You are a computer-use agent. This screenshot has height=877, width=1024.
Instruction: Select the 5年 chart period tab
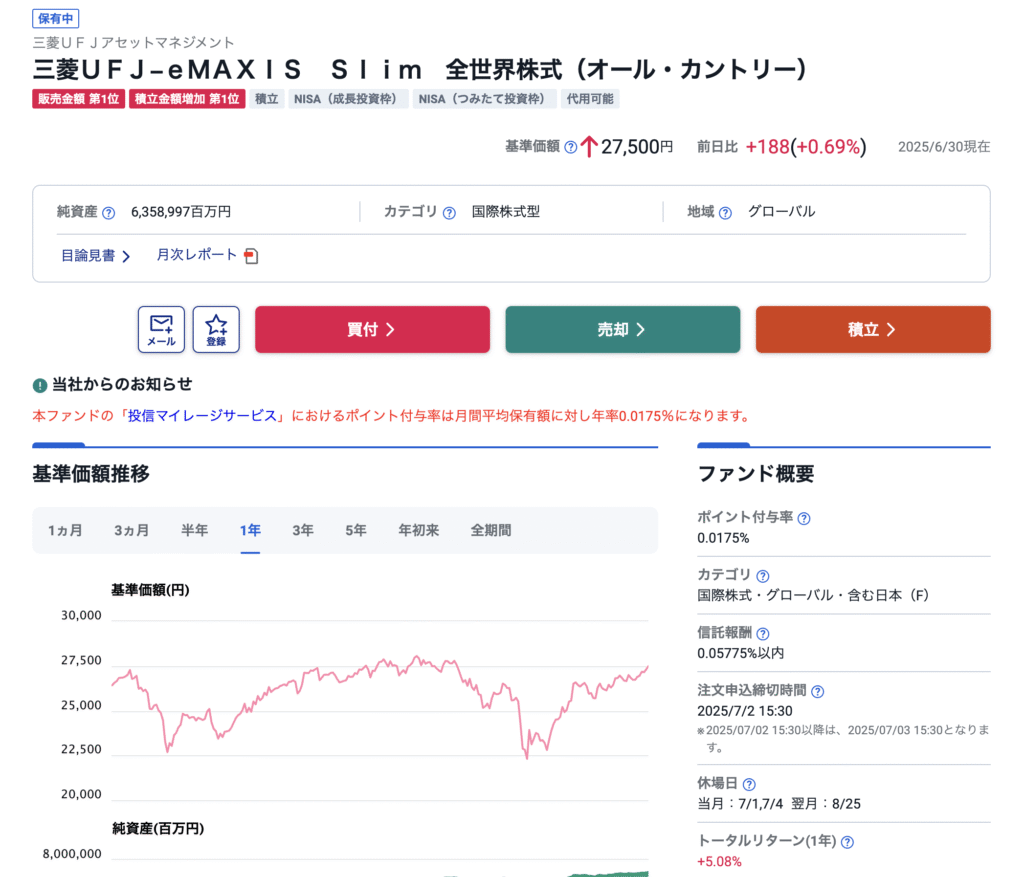pyautogui.click(x=356, y=530)
